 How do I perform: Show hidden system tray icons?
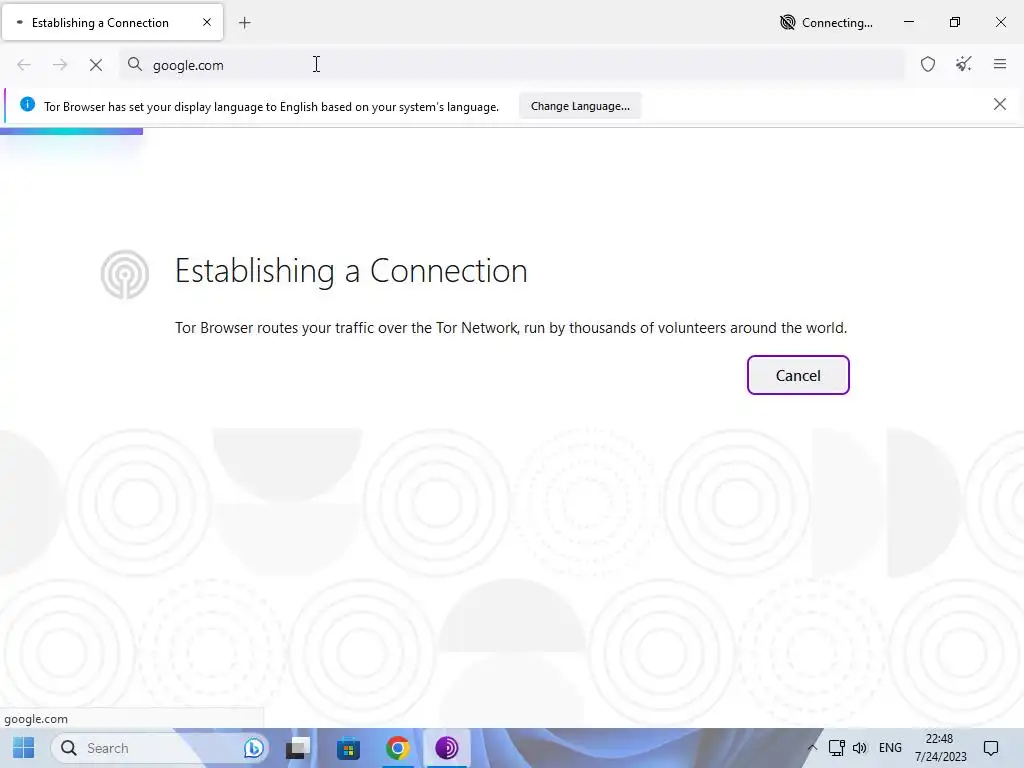[812, 748]
